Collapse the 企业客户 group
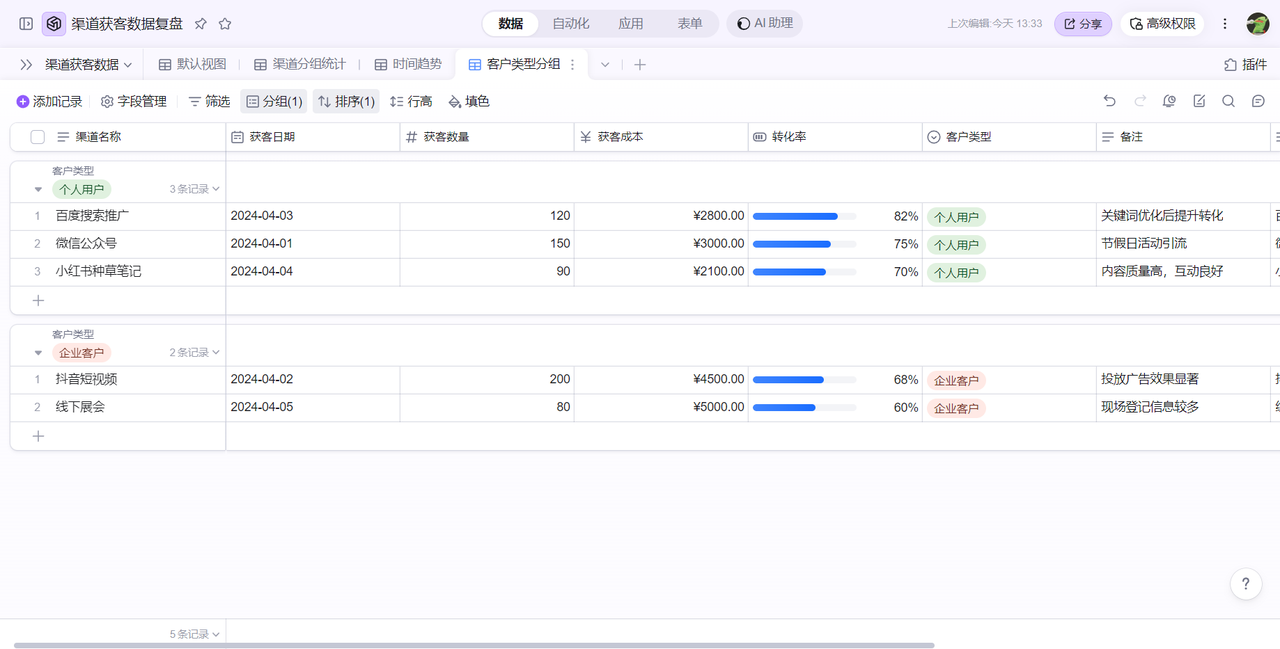Viewport: 1280px width, 649px height. [38, 353]
